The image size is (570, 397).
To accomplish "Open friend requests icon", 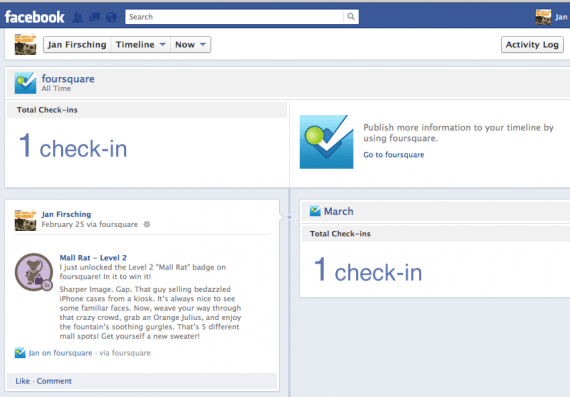I will [77, 17].
